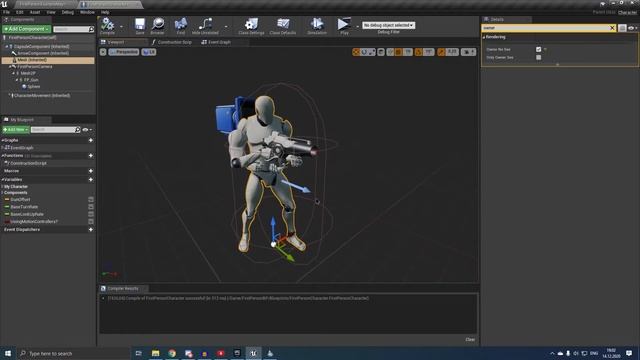Screen dimensions: 640x360
Task: Select the Mesh2P component
Action: 28,73
